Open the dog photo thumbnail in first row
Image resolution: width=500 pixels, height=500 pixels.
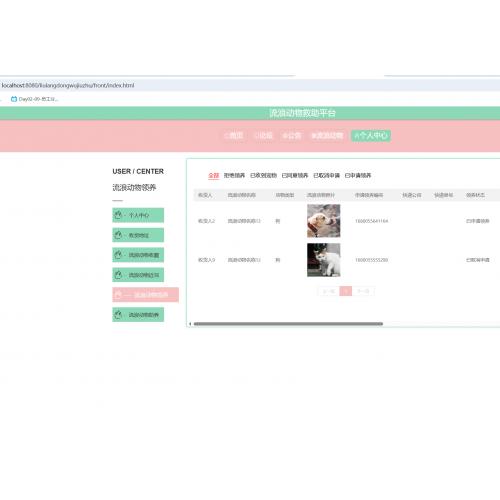pos(324,221)
